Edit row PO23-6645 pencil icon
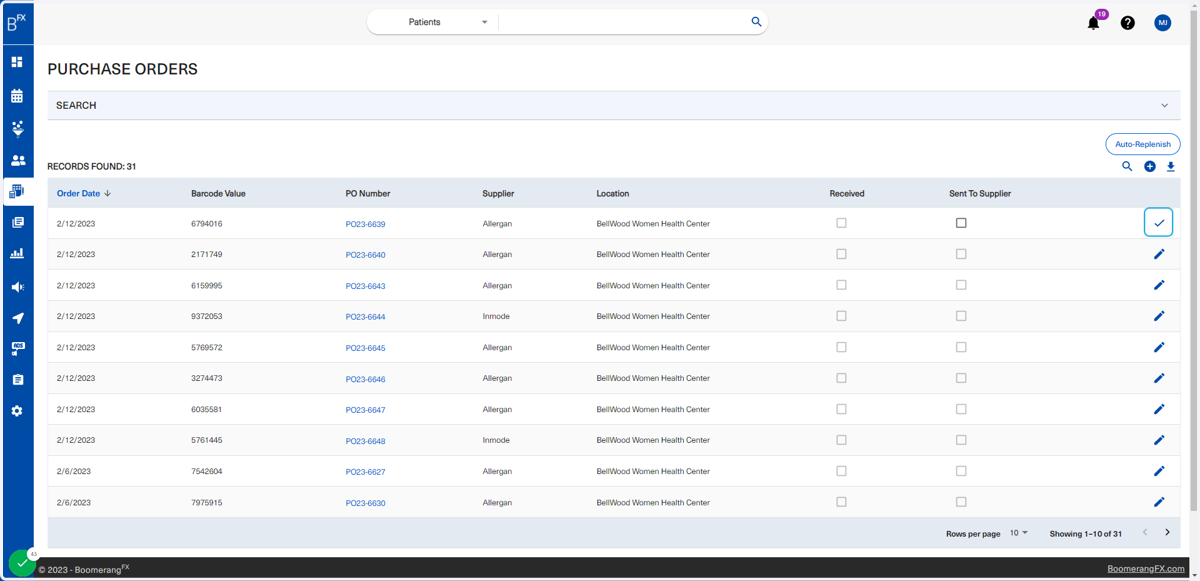The image size is (1200, 581). point(1159,347)
